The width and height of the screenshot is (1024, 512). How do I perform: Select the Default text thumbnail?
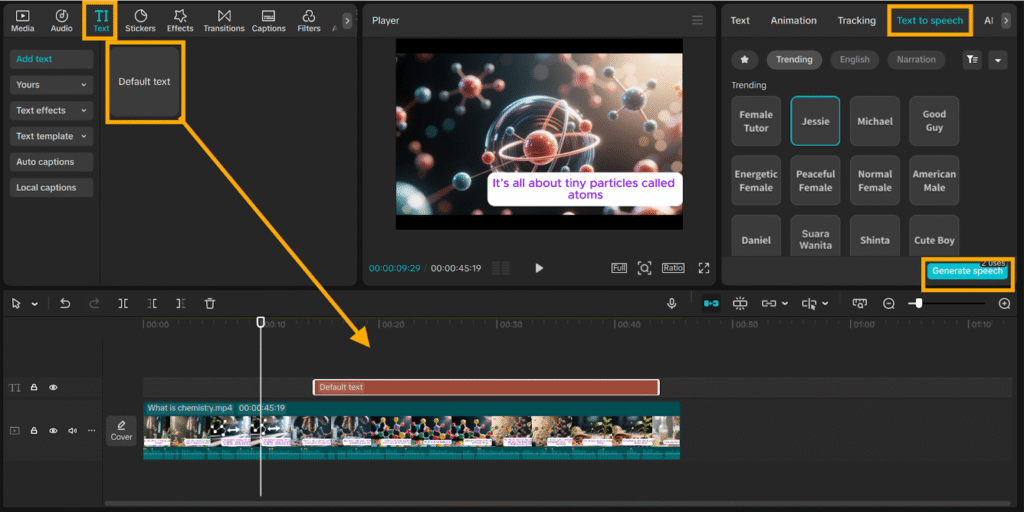144,82
